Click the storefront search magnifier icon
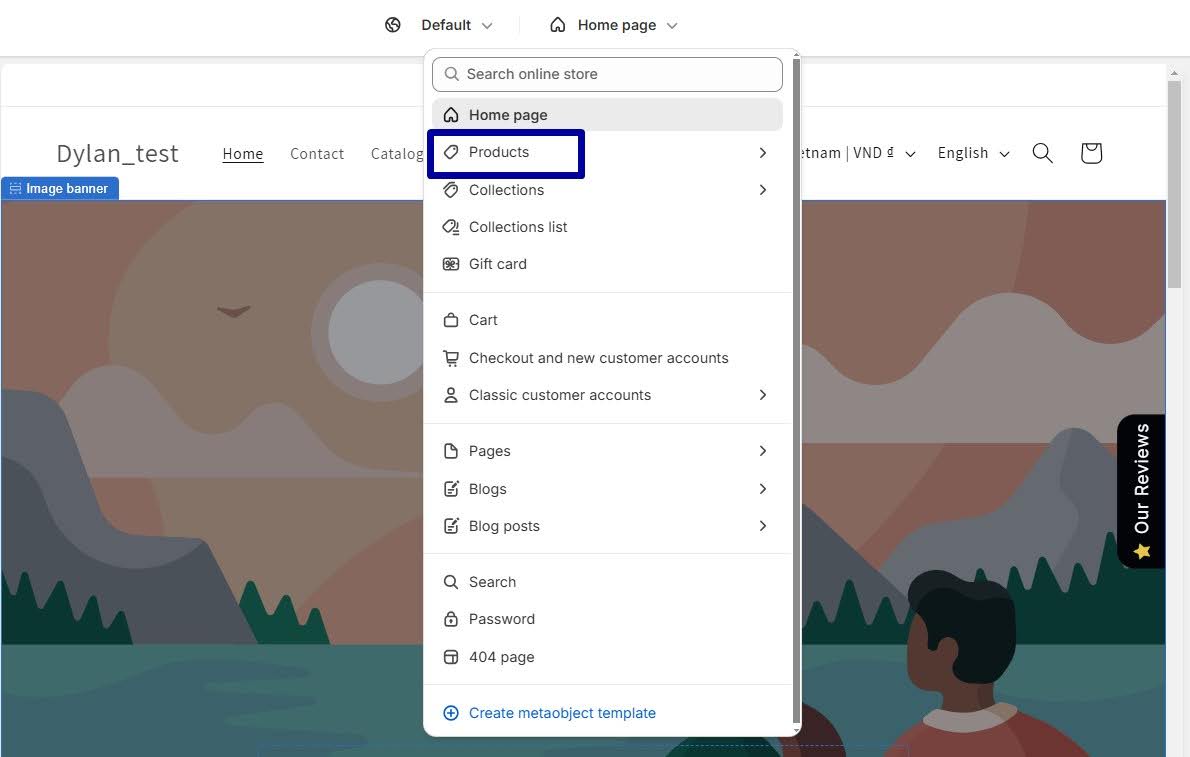This screenshot has width=1190, height=757. (1043, 153)
